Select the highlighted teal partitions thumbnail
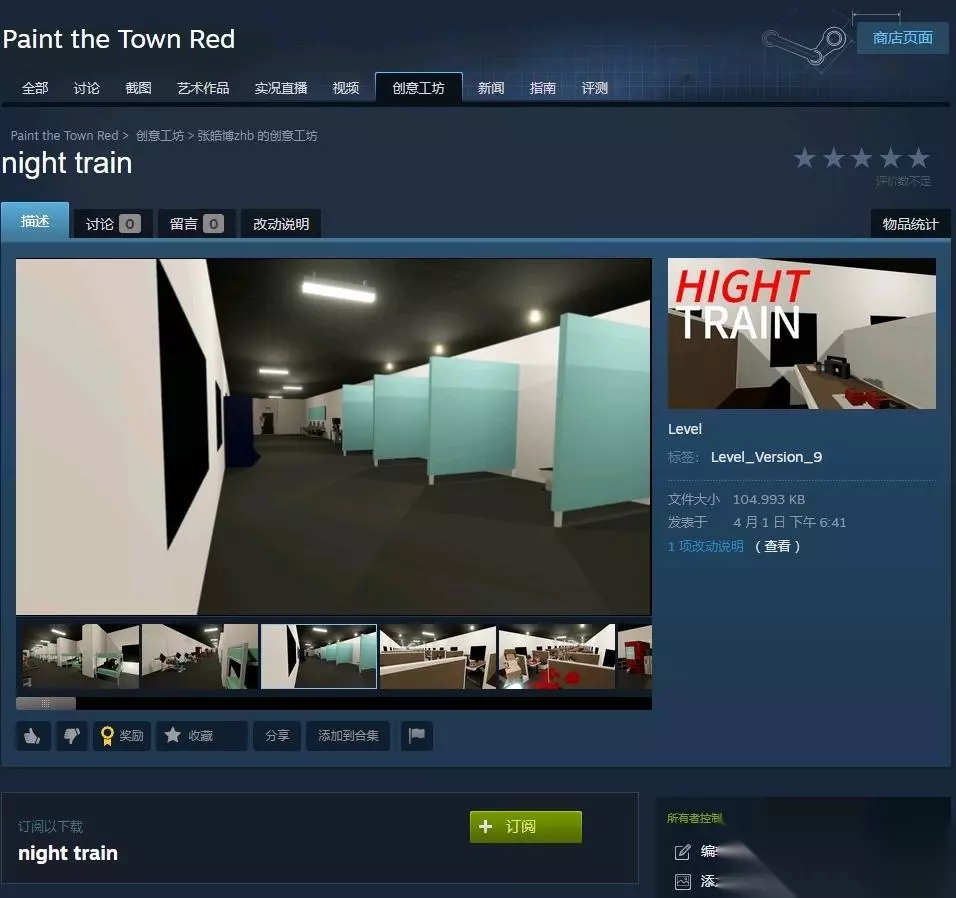Image resolution: width=956 pixels, height=898 pixels. point(319,657)
